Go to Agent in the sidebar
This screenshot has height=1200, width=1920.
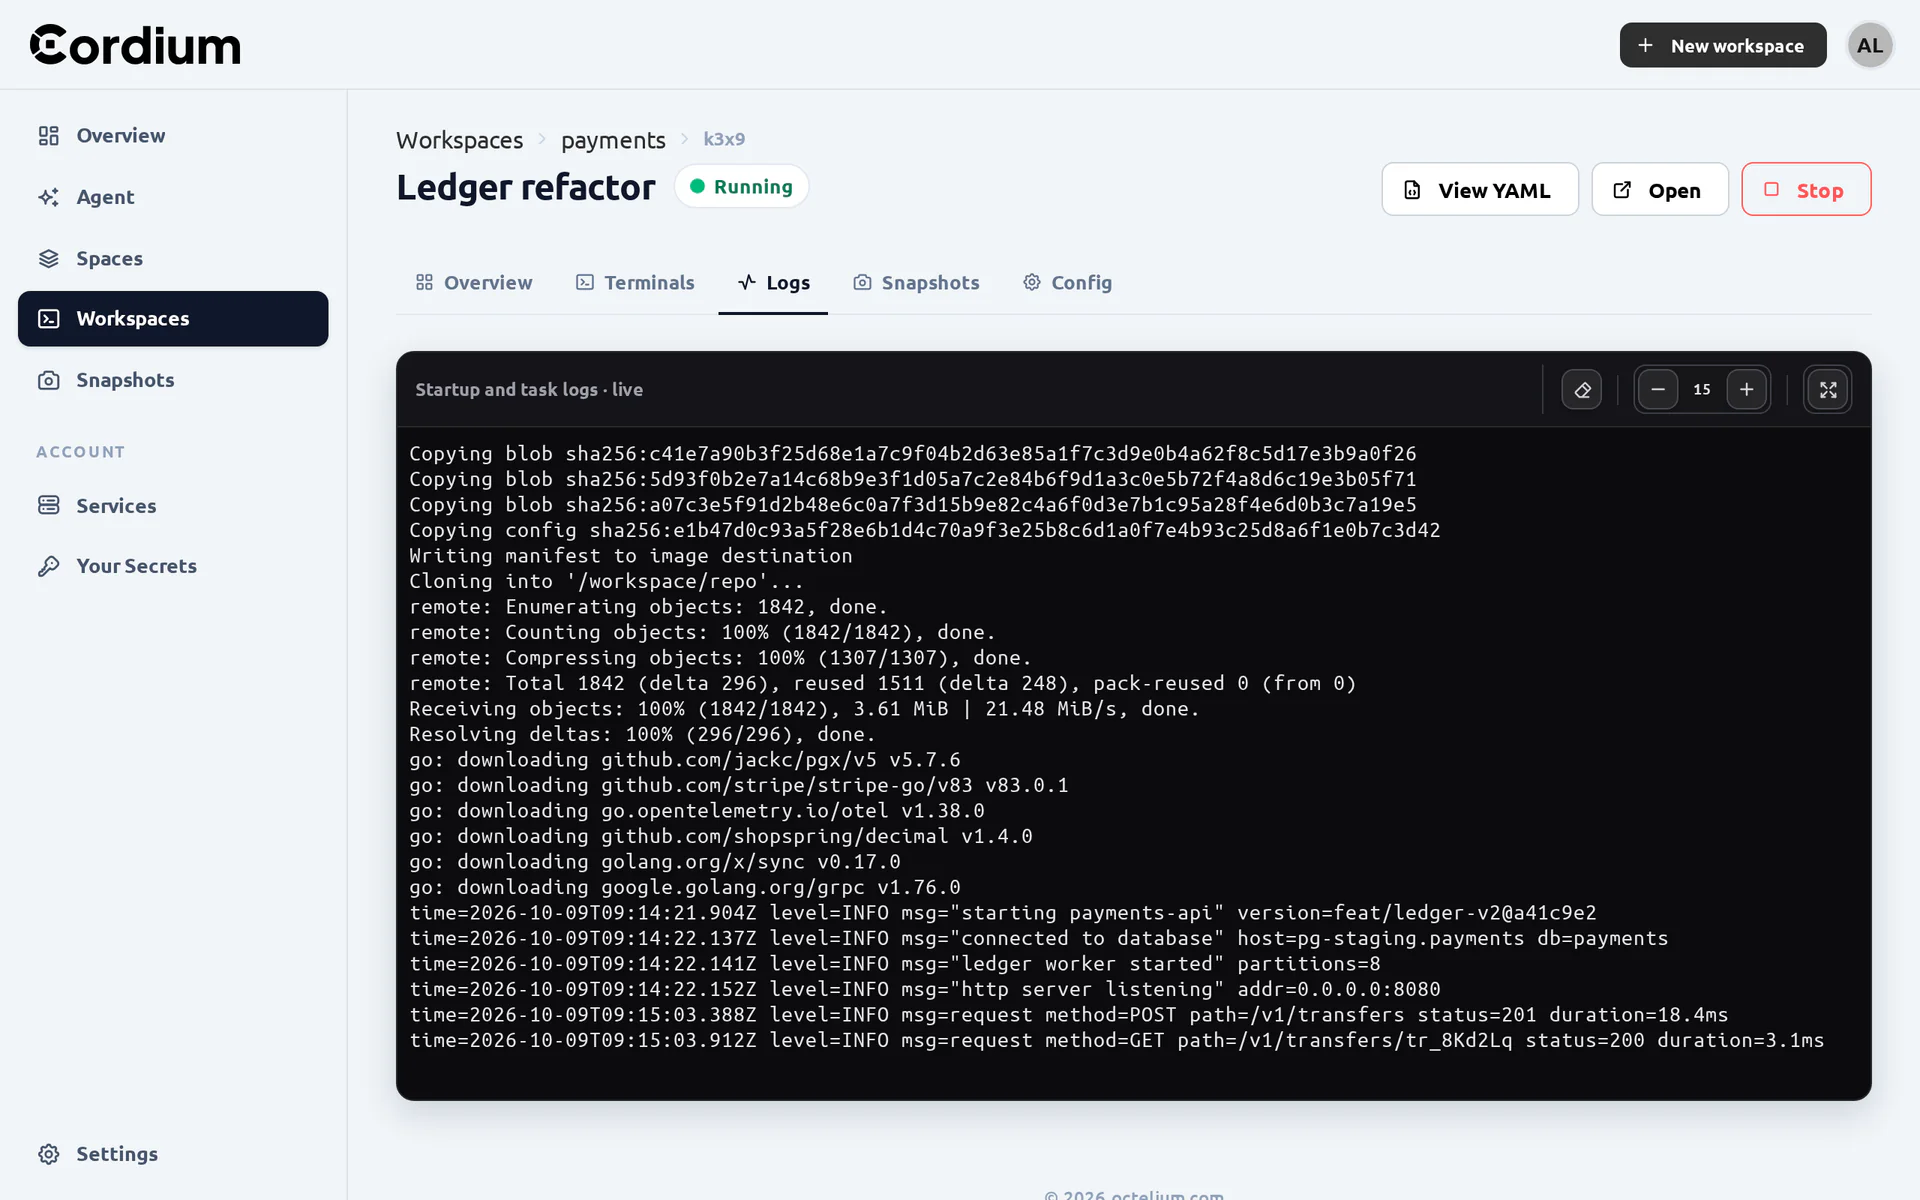pyautogui.click(x=173, y=197)
